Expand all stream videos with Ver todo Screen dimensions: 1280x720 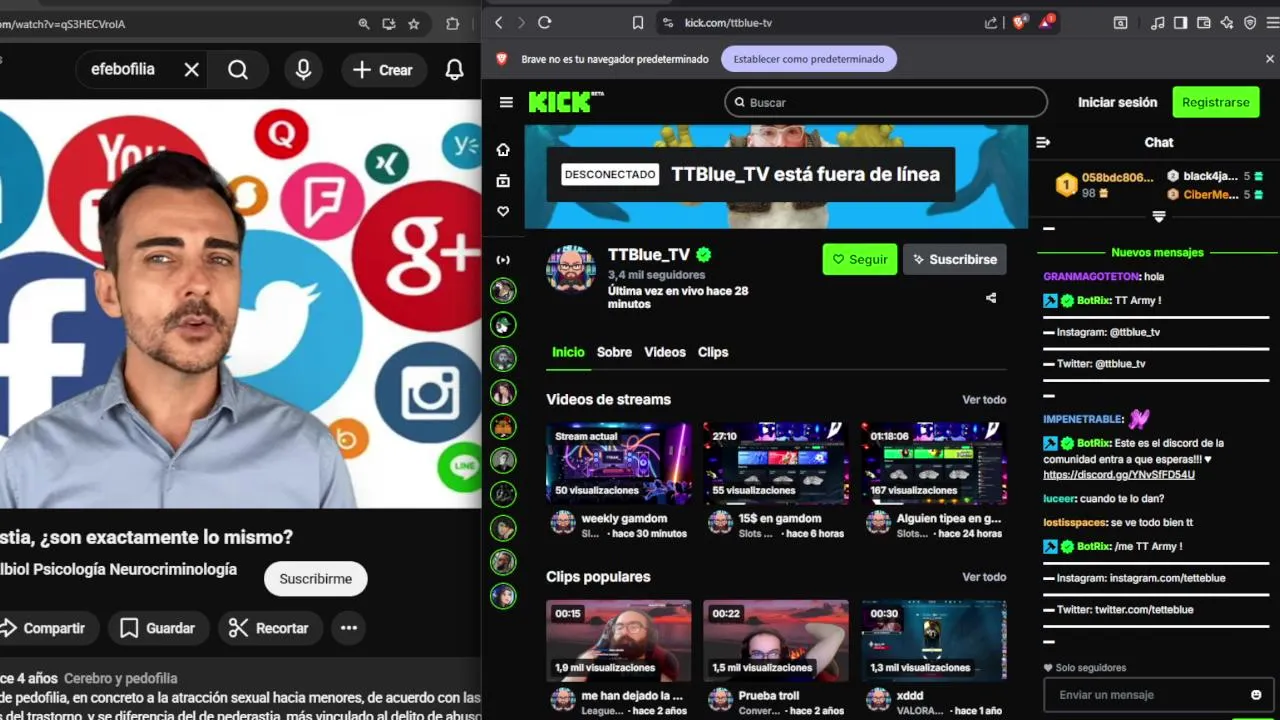coord(984,400)
